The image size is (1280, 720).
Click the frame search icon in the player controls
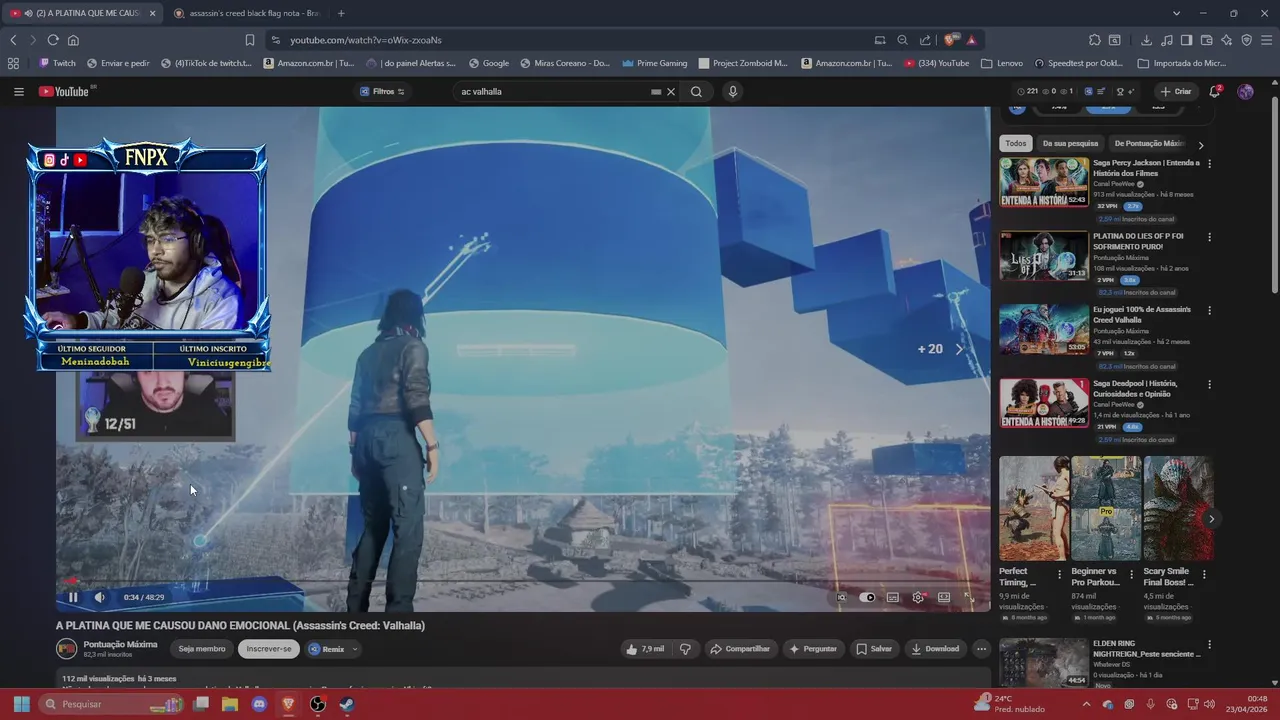pos(841,597)
